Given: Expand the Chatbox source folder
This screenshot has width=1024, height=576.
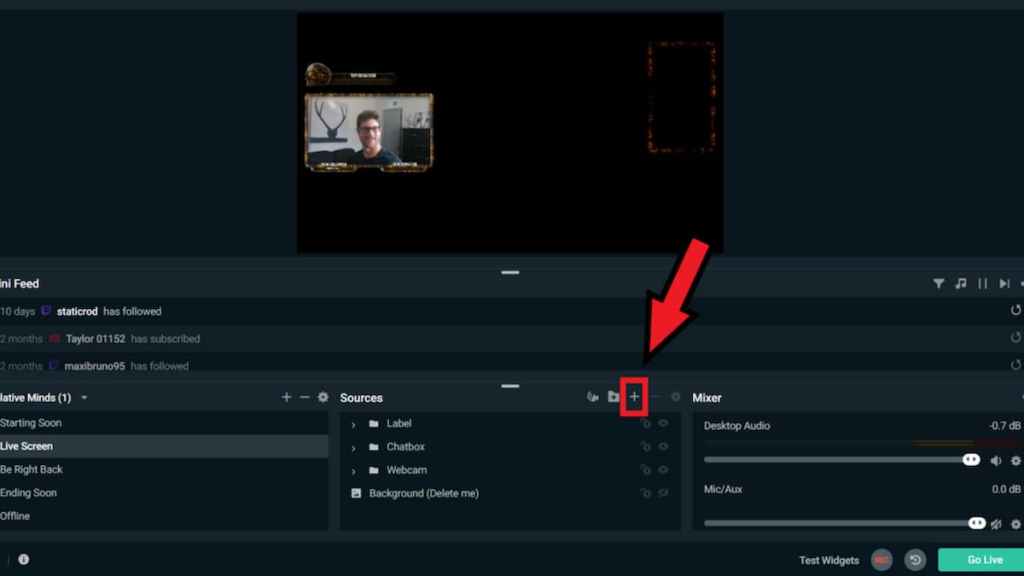Looking at the screenshot, I should point(353,447).
